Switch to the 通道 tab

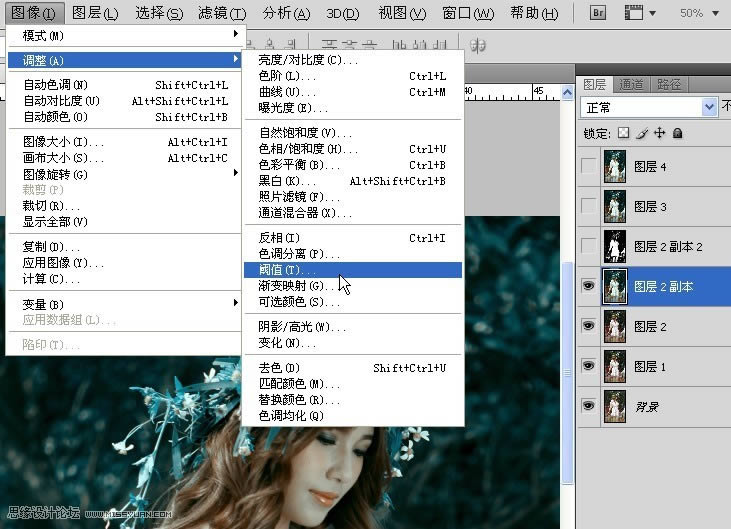631,84
